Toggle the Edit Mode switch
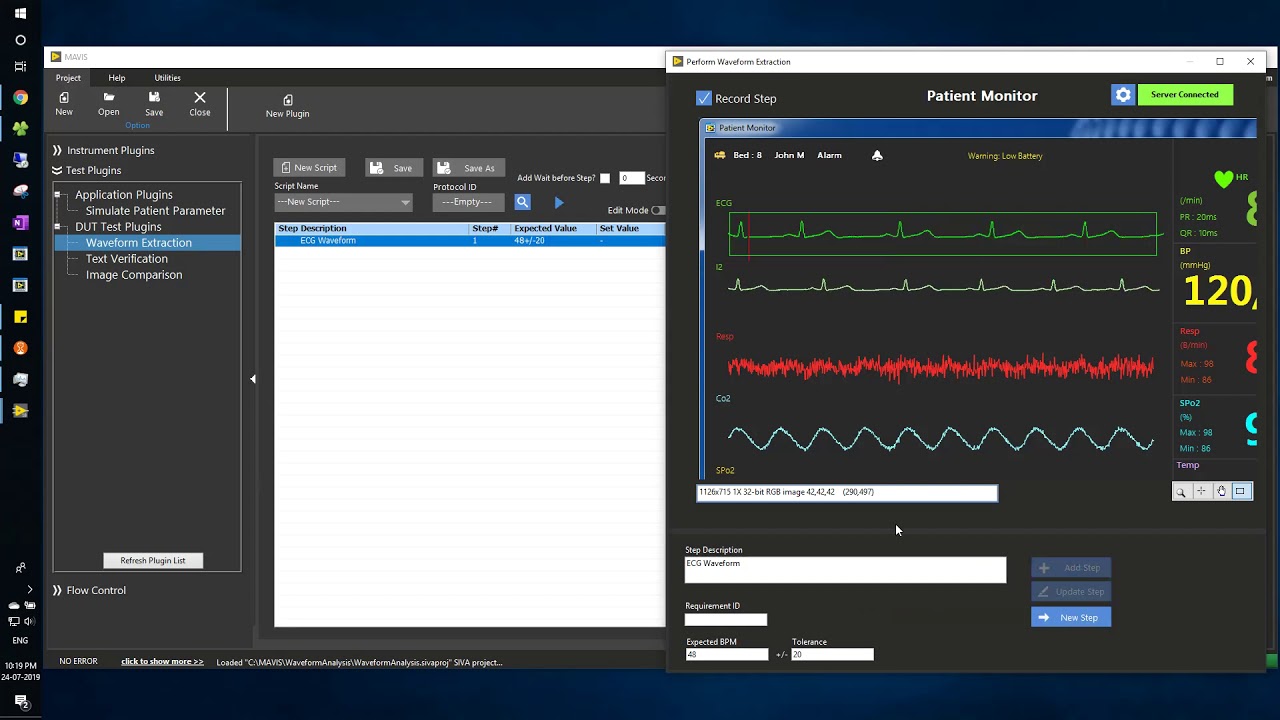Screen dimensions: 1280x720 657,210
